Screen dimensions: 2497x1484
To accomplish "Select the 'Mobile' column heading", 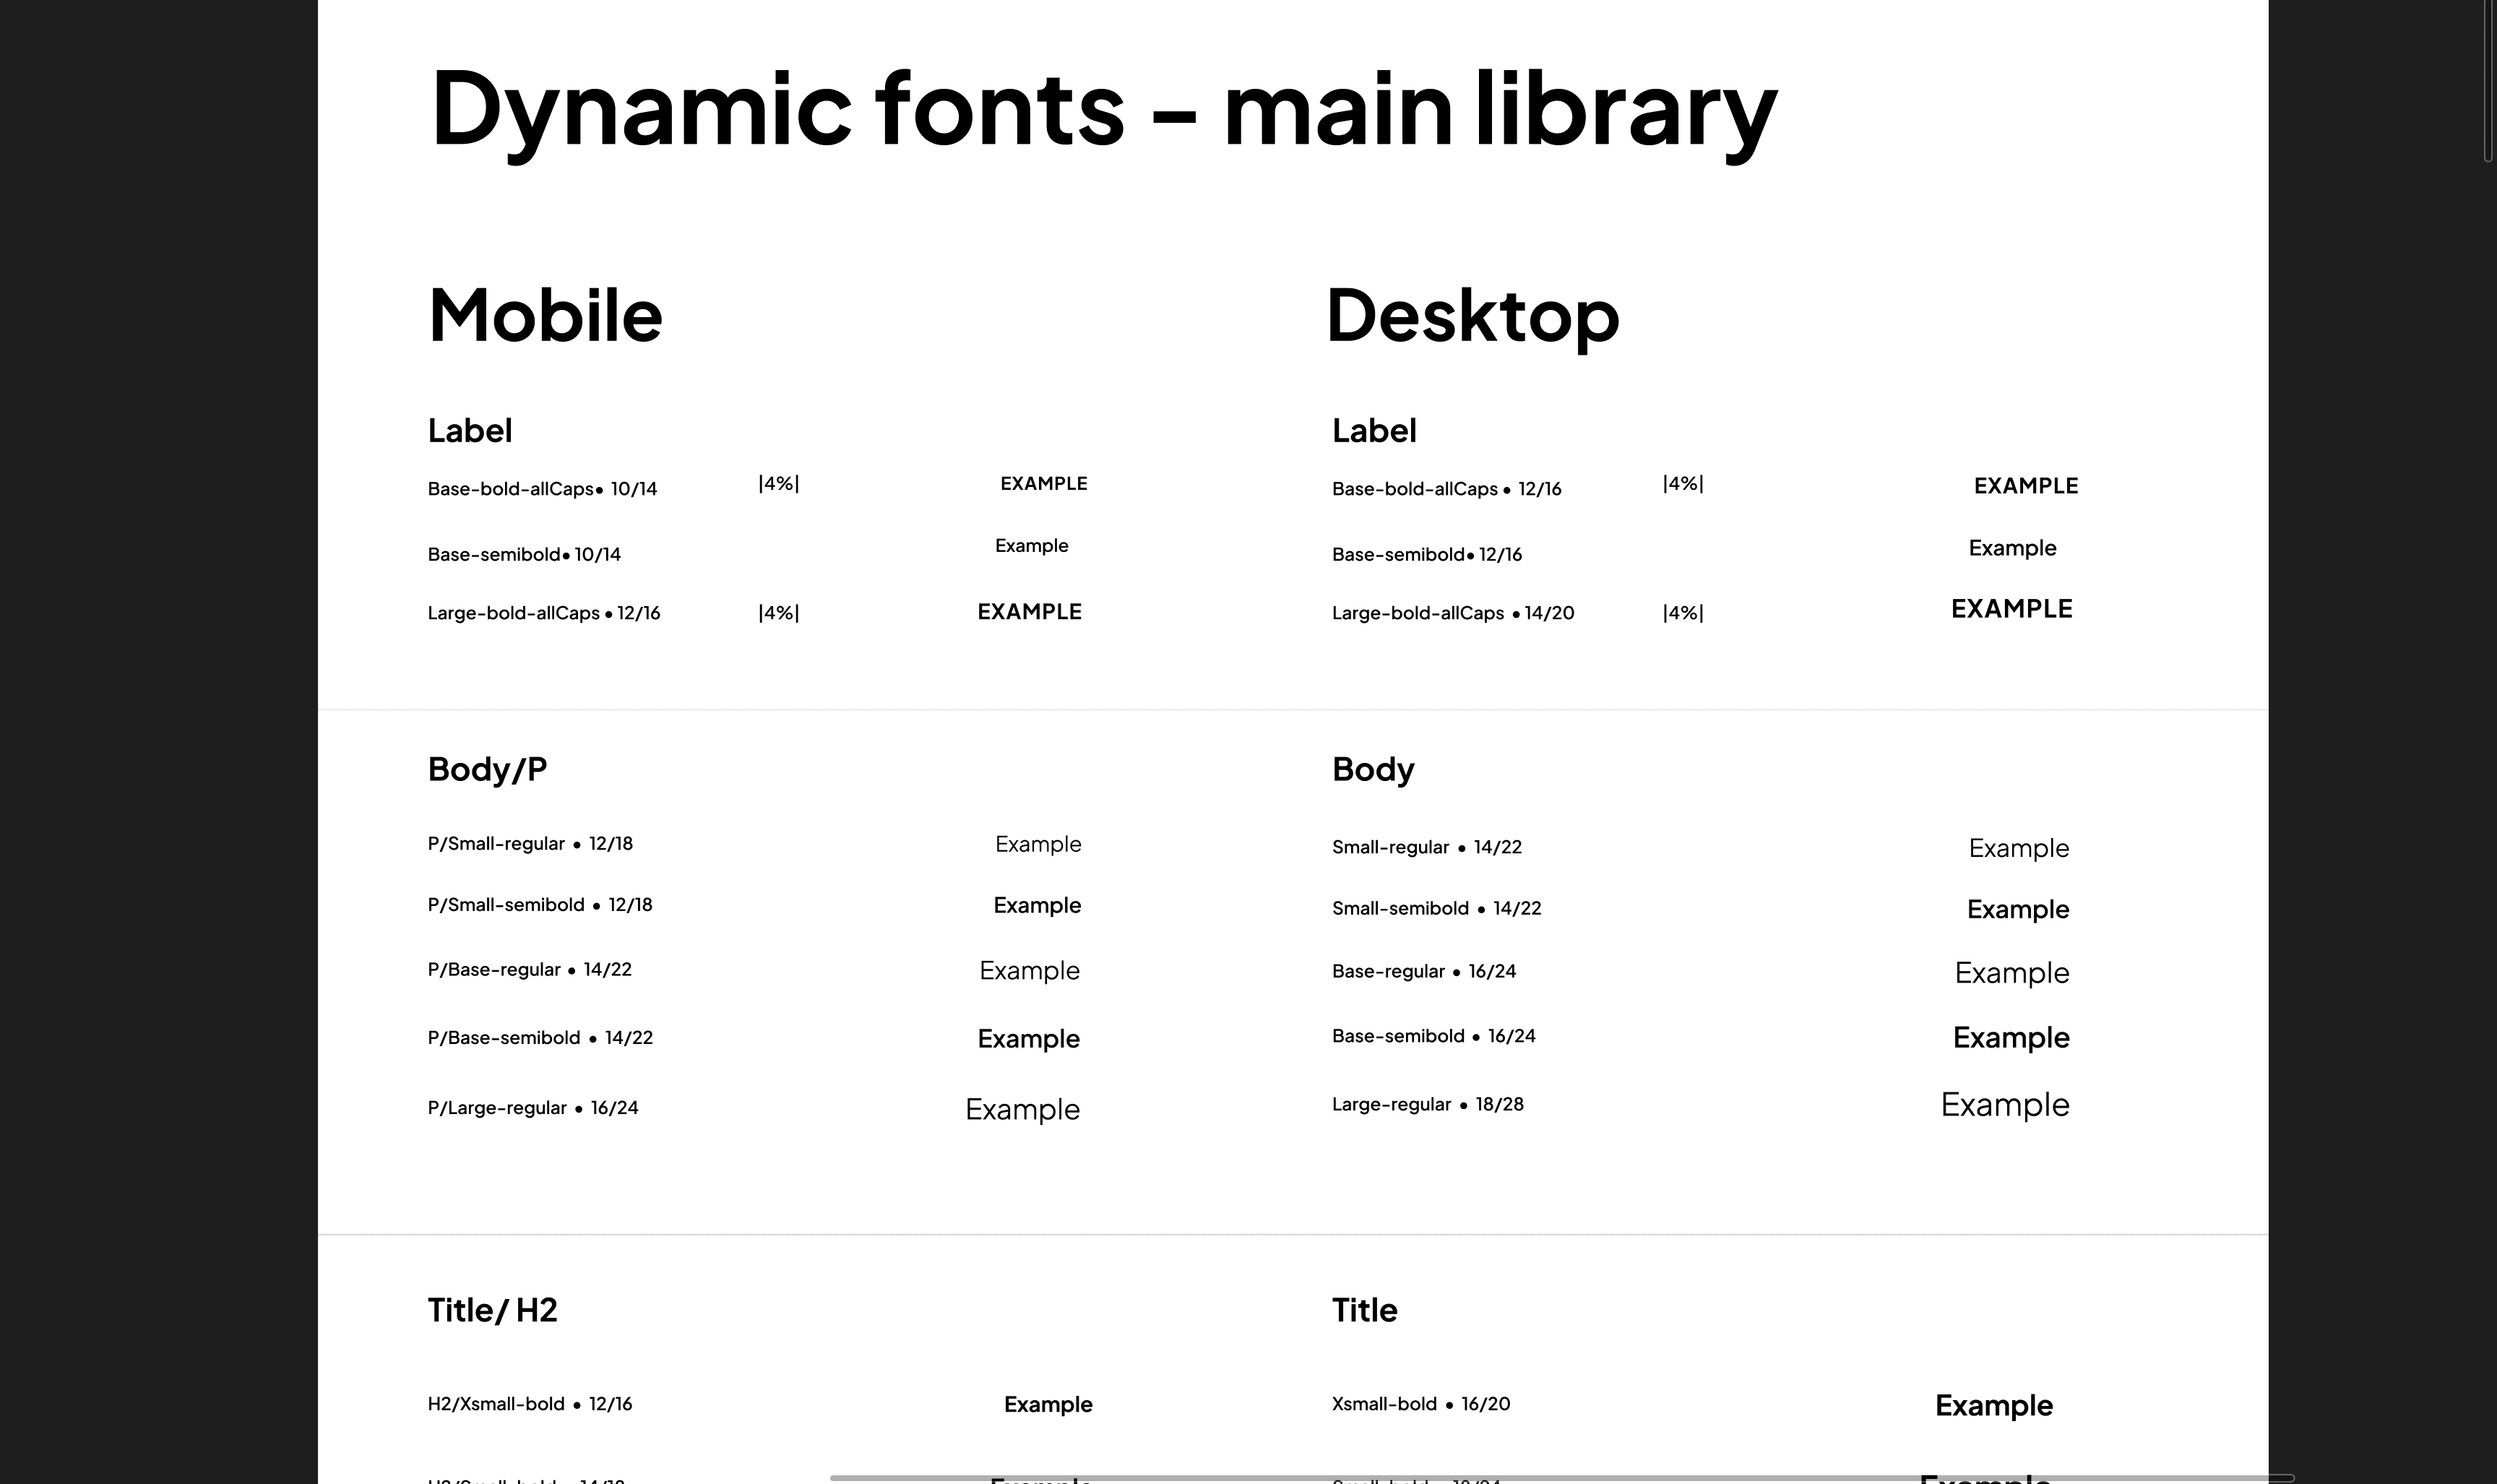I will [545, 315].
